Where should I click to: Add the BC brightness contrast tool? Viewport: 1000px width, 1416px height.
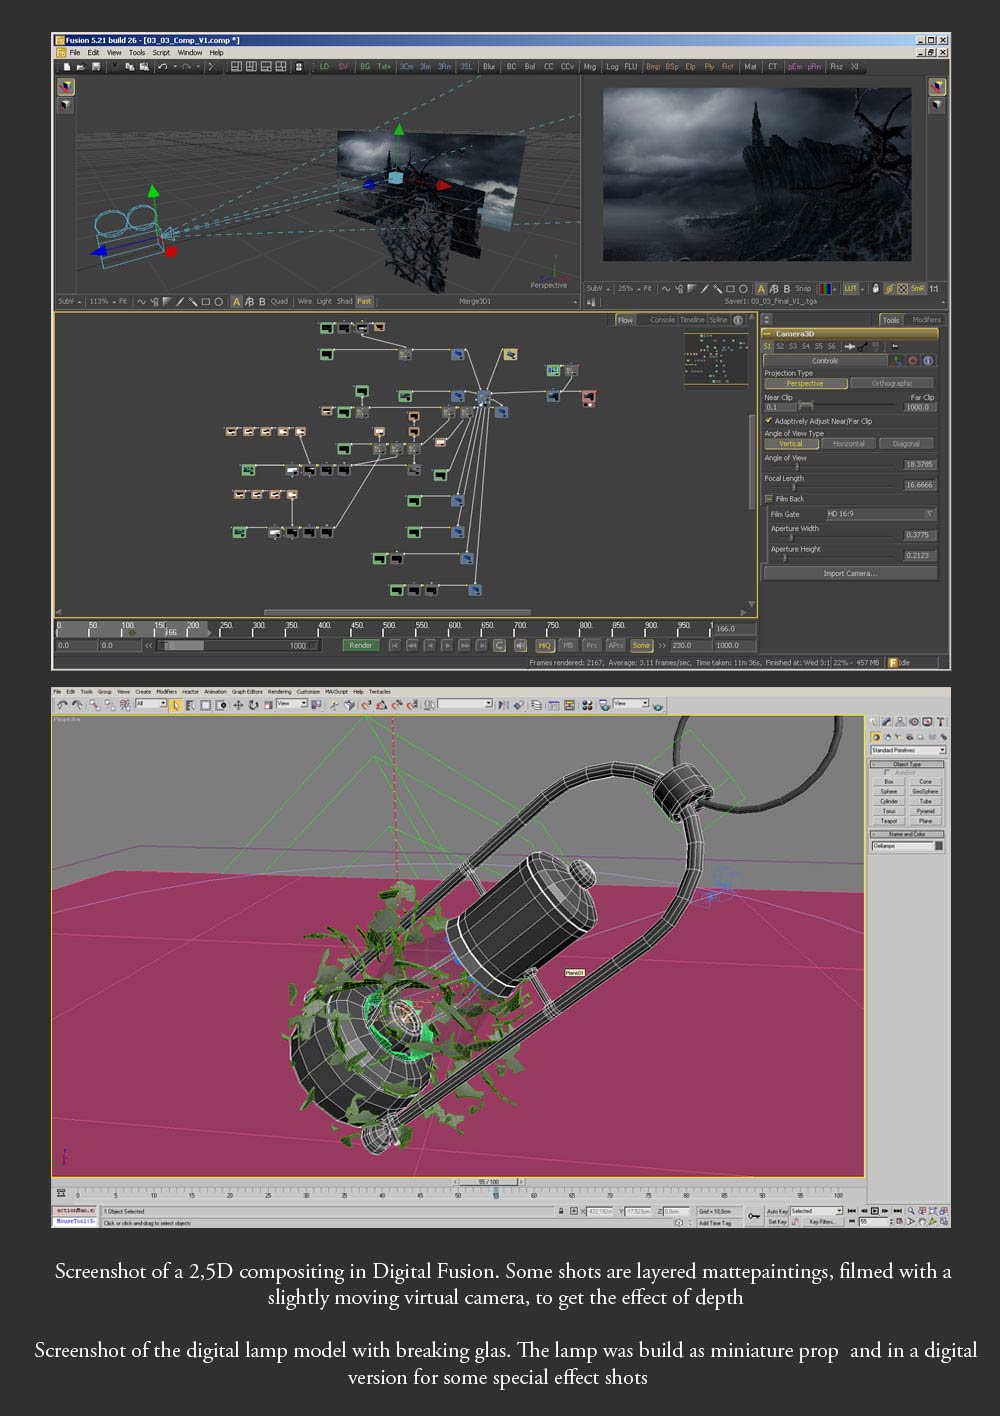click(511, 67)
